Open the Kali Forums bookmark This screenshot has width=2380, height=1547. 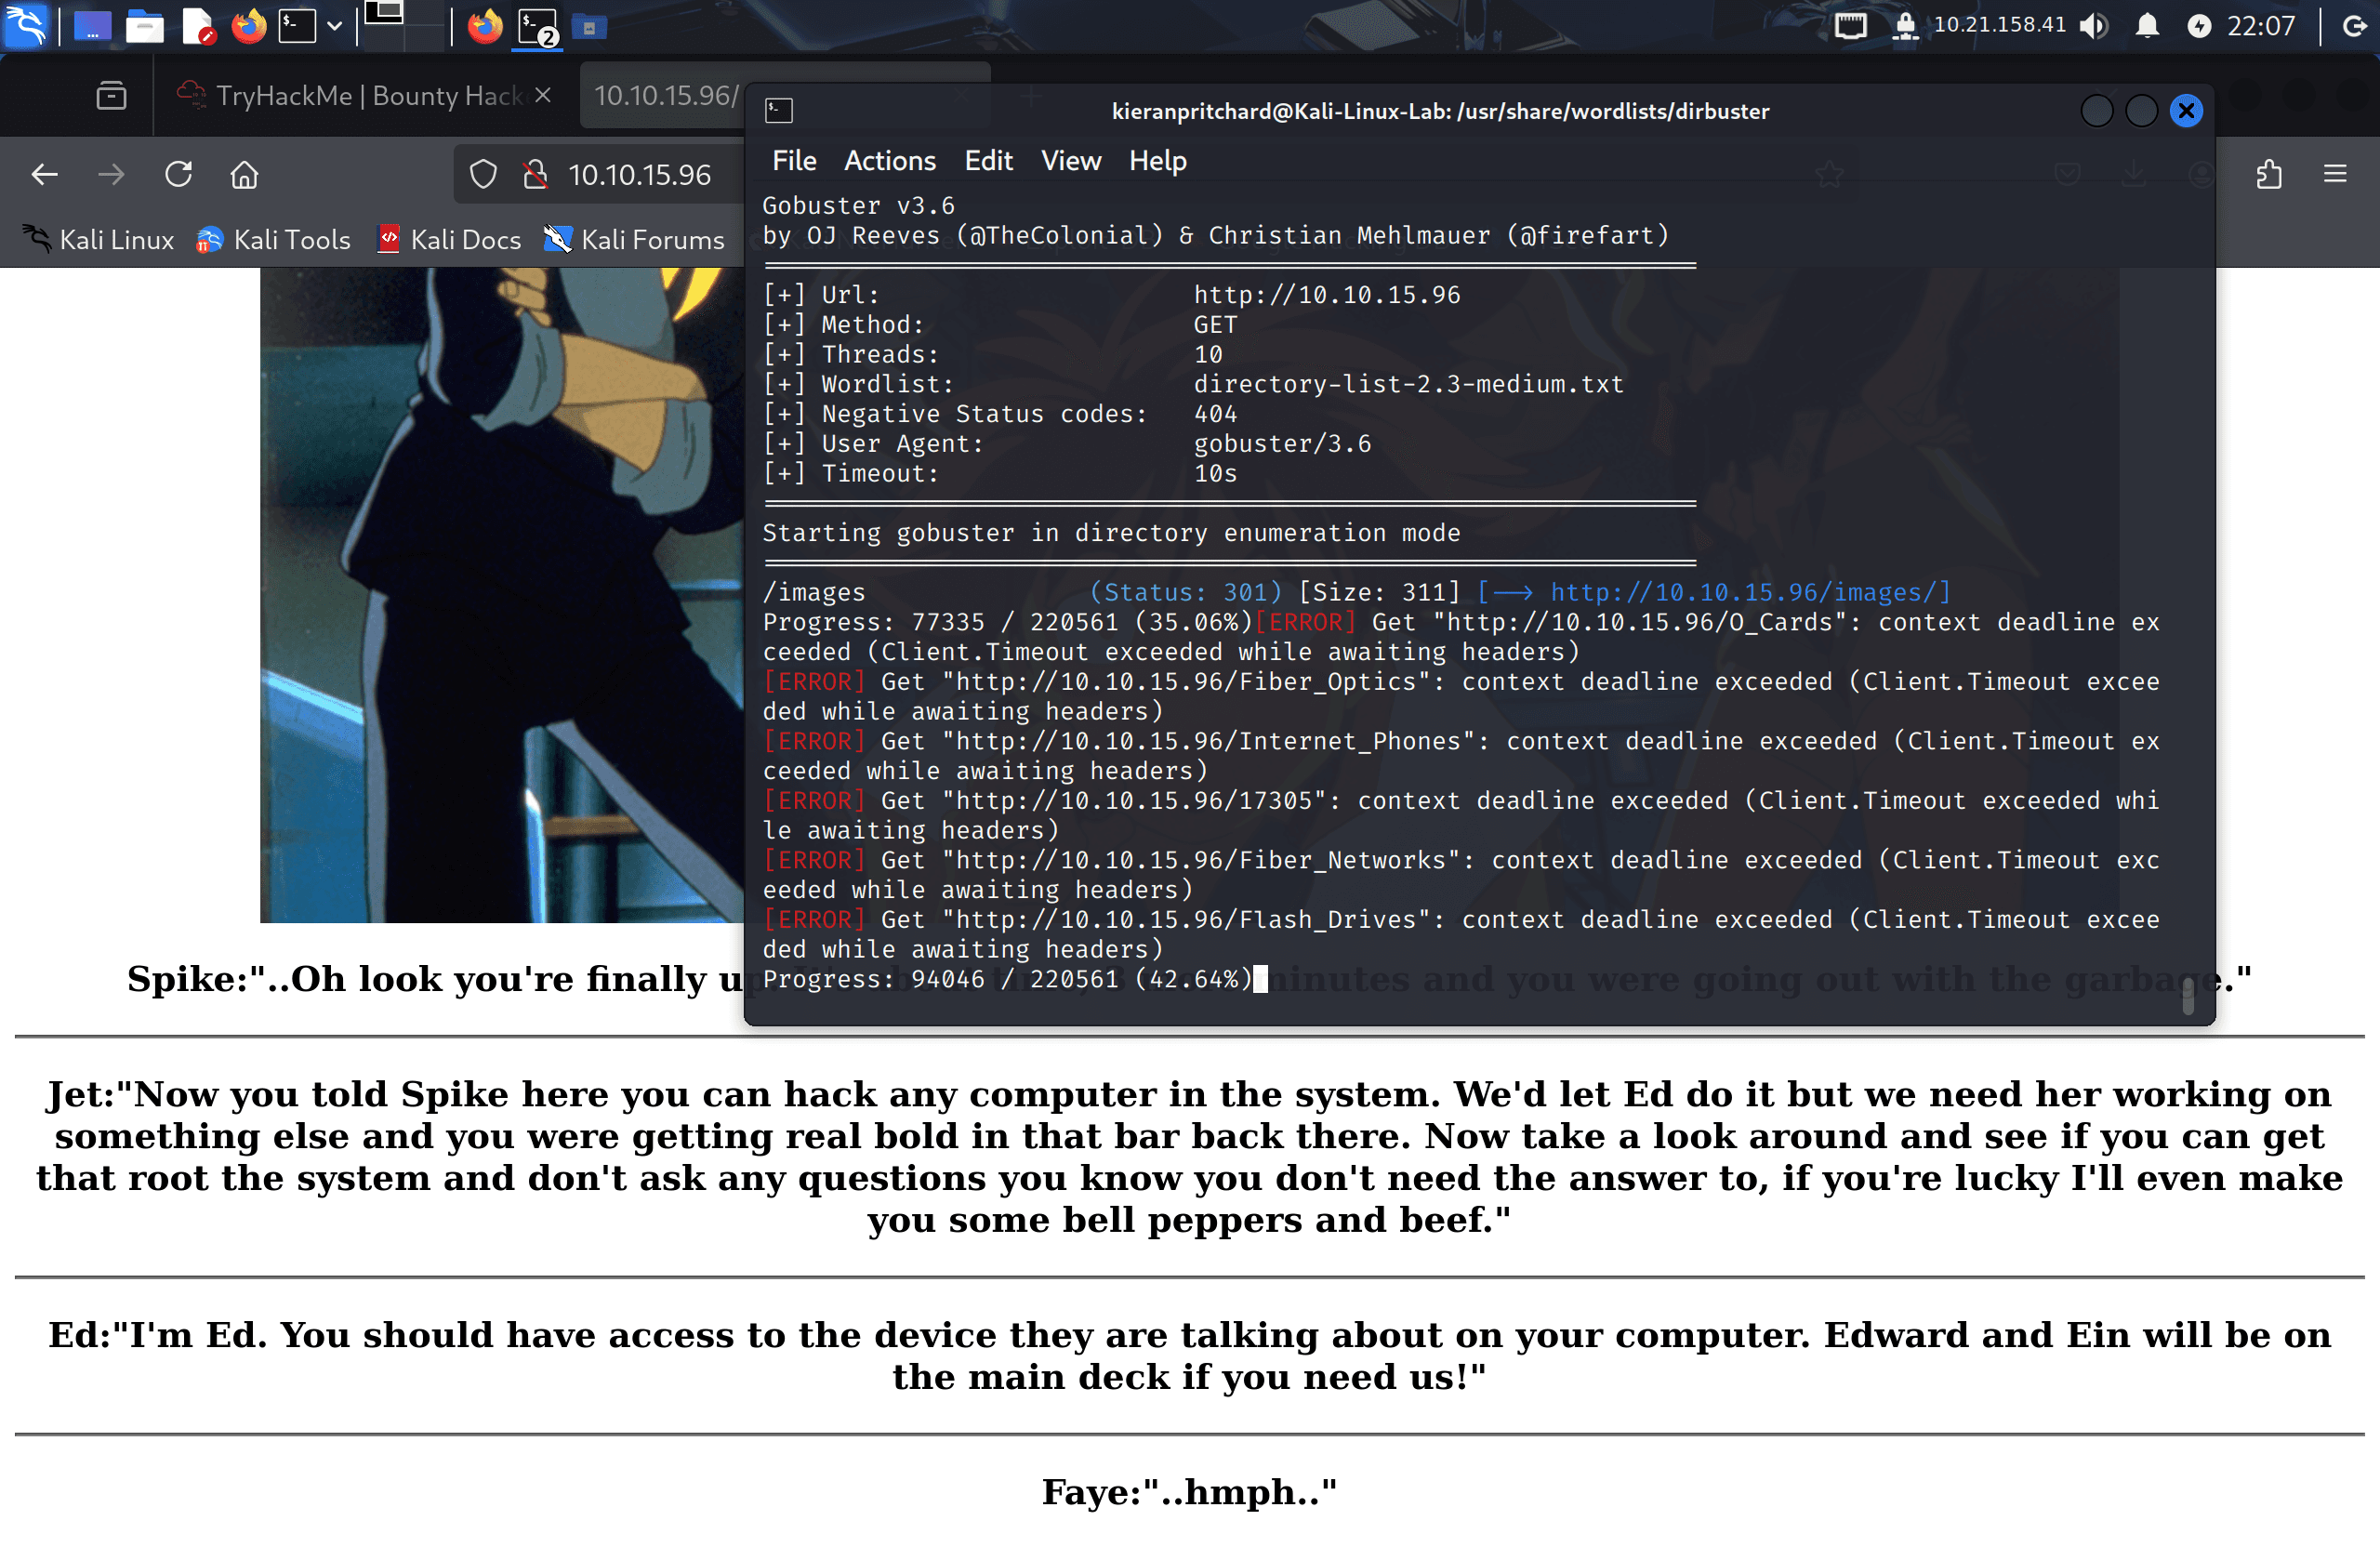[633, 240]
